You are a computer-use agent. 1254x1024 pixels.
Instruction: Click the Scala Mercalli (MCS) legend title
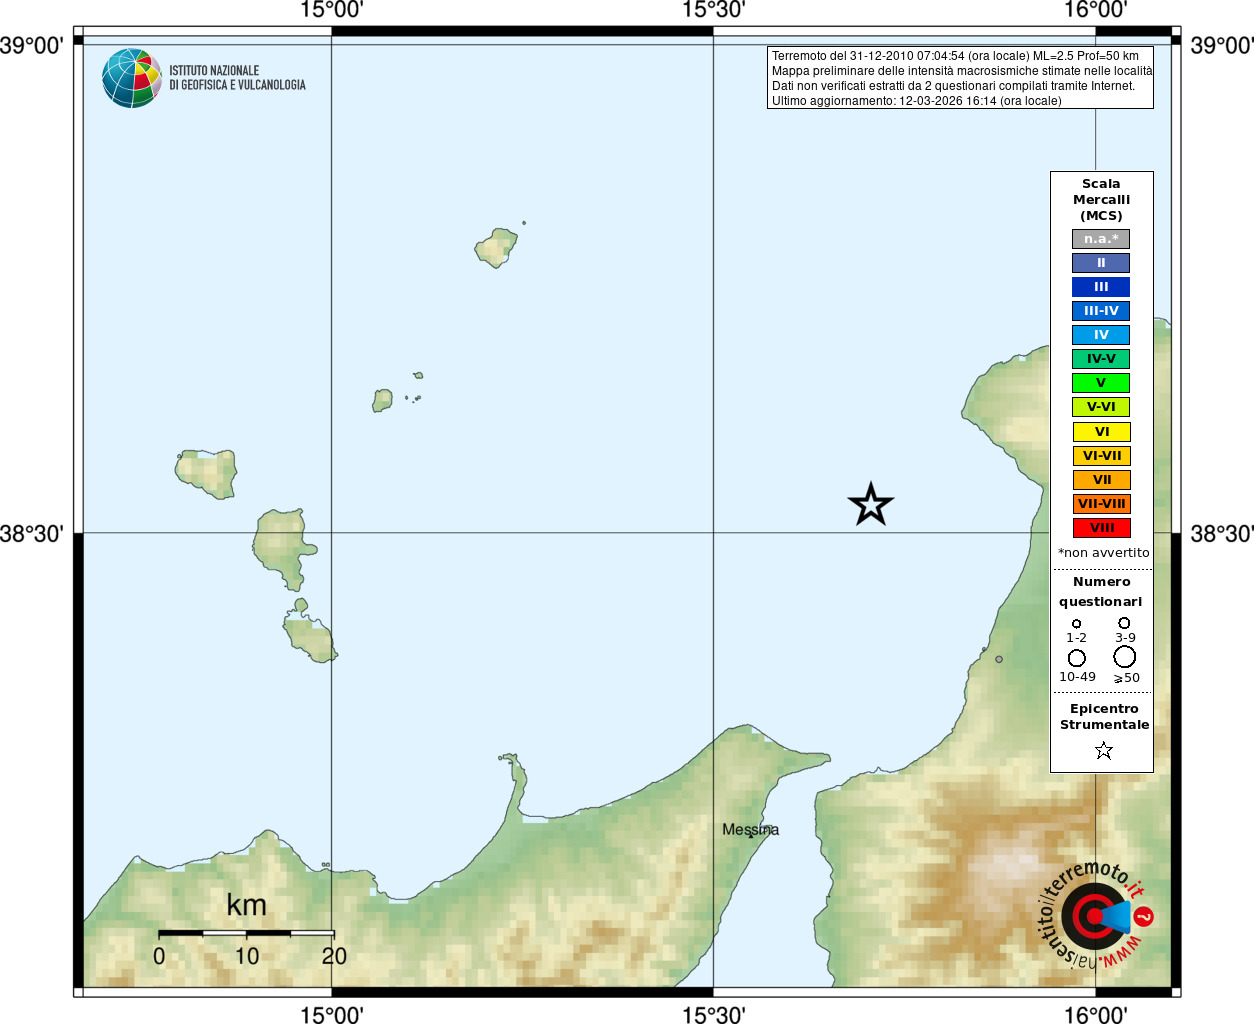[1101, 200]
